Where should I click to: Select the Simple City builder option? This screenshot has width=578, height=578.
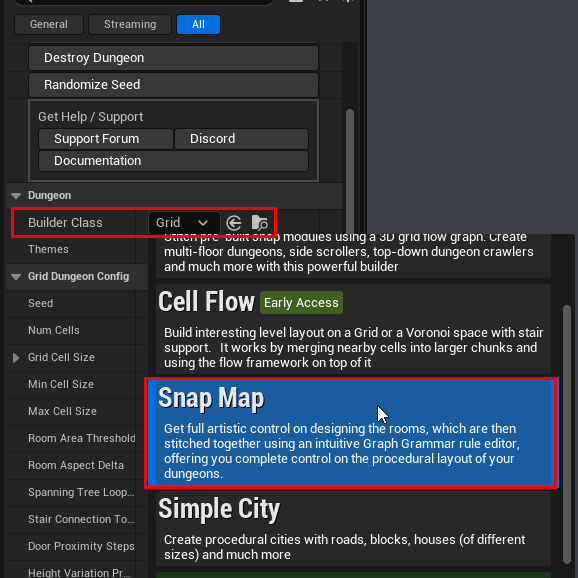tap(353, 528)
